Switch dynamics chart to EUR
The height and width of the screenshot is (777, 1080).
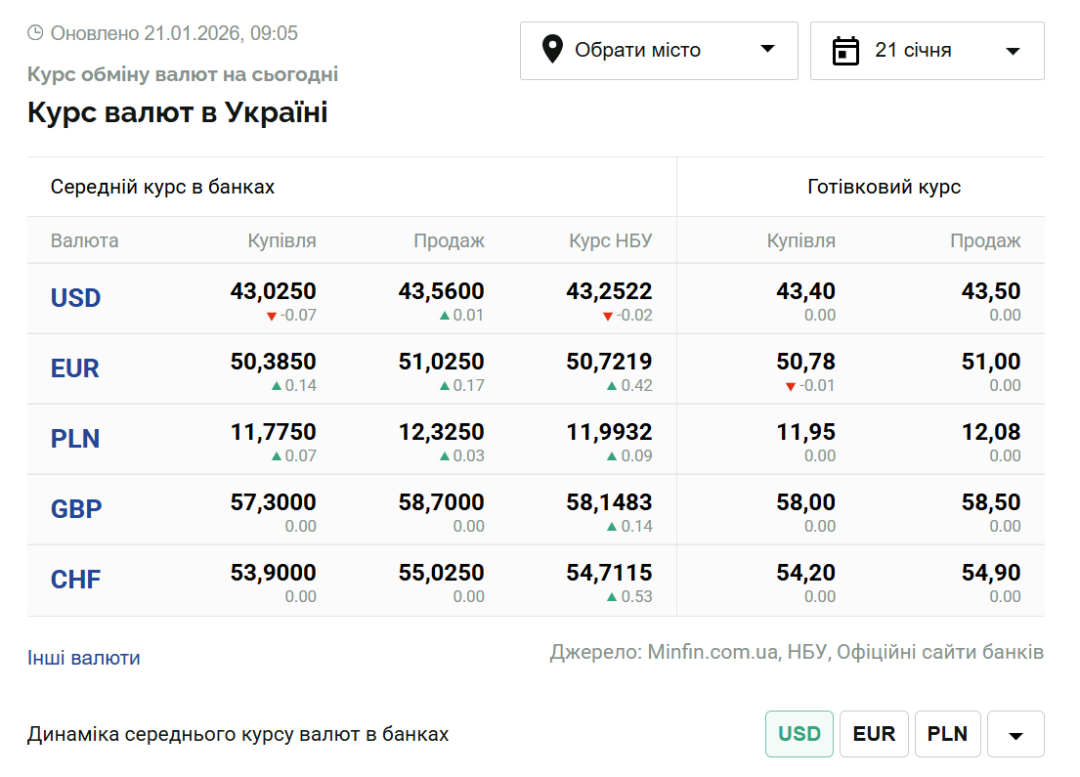coord(874,734)
